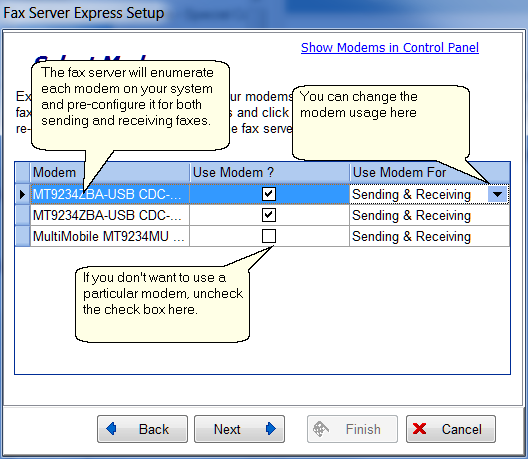
Task: Click the Finish button
Action: tap(352, 429)
